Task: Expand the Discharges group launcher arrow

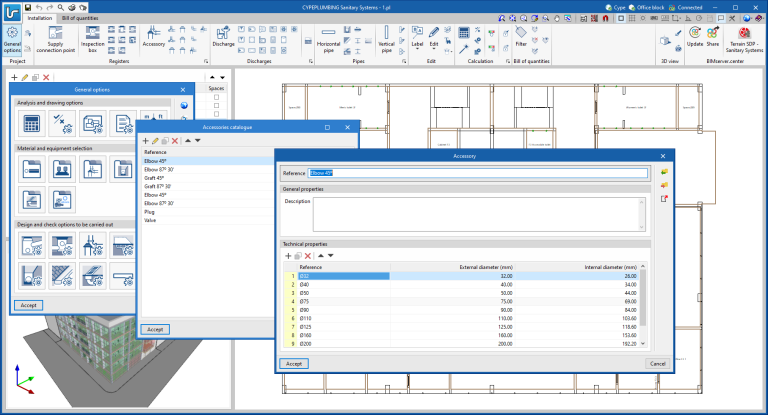Action: [x=311, y=61]
